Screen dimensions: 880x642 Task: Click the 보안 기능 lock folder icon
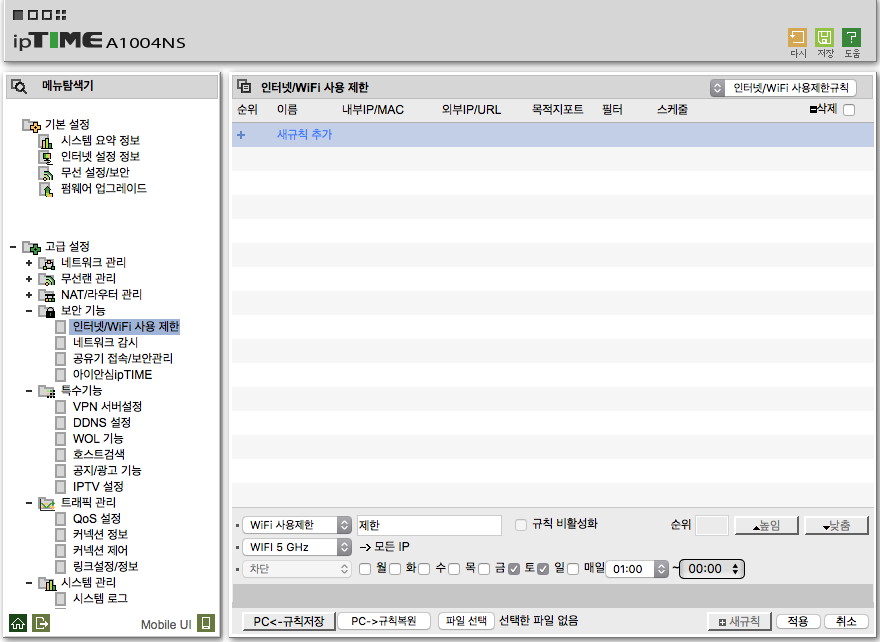click(x=47, y=311)
